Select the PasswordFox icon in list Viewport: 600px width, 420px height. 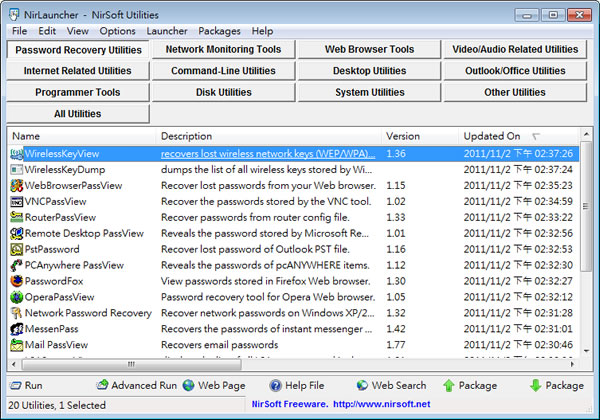point(16,281)
